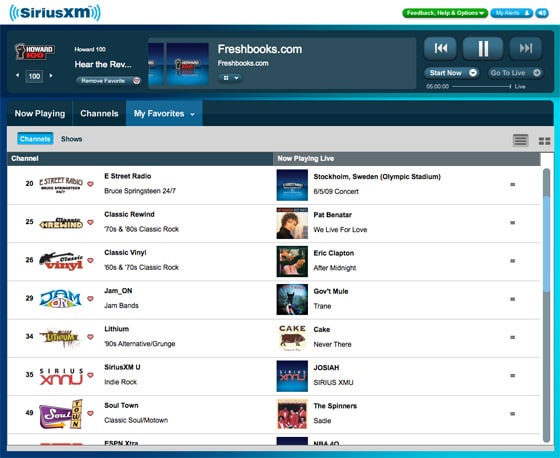Toggle favorite heart for Classic Vinyl
The width and height of the screenshot is (560, 458).
pos(90,260)
